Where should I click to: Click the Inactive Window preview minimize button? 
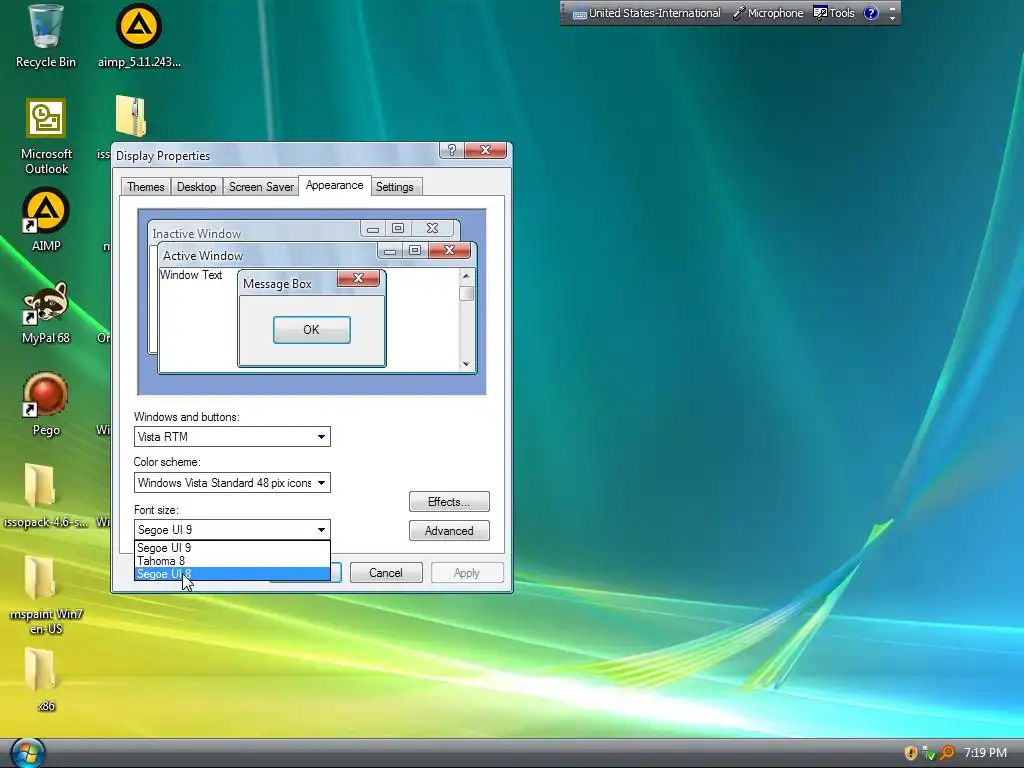point(373,229)
